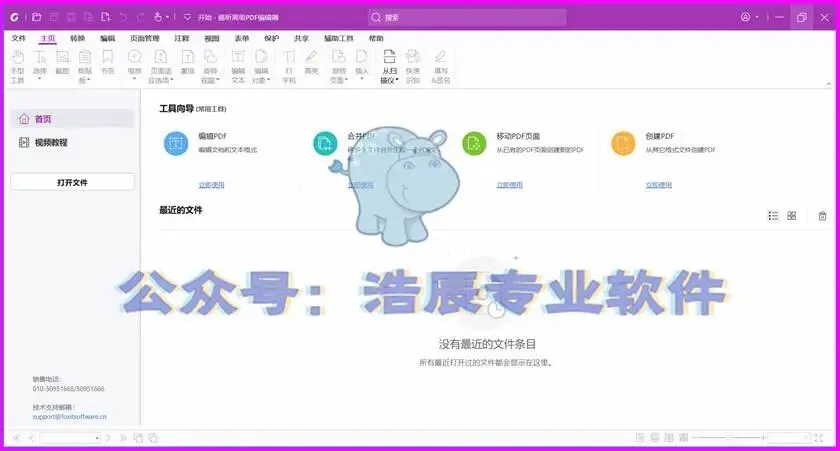
Task: Go to next page arrow in status bar
Action: pyautogui.click(x=108, y=438)
